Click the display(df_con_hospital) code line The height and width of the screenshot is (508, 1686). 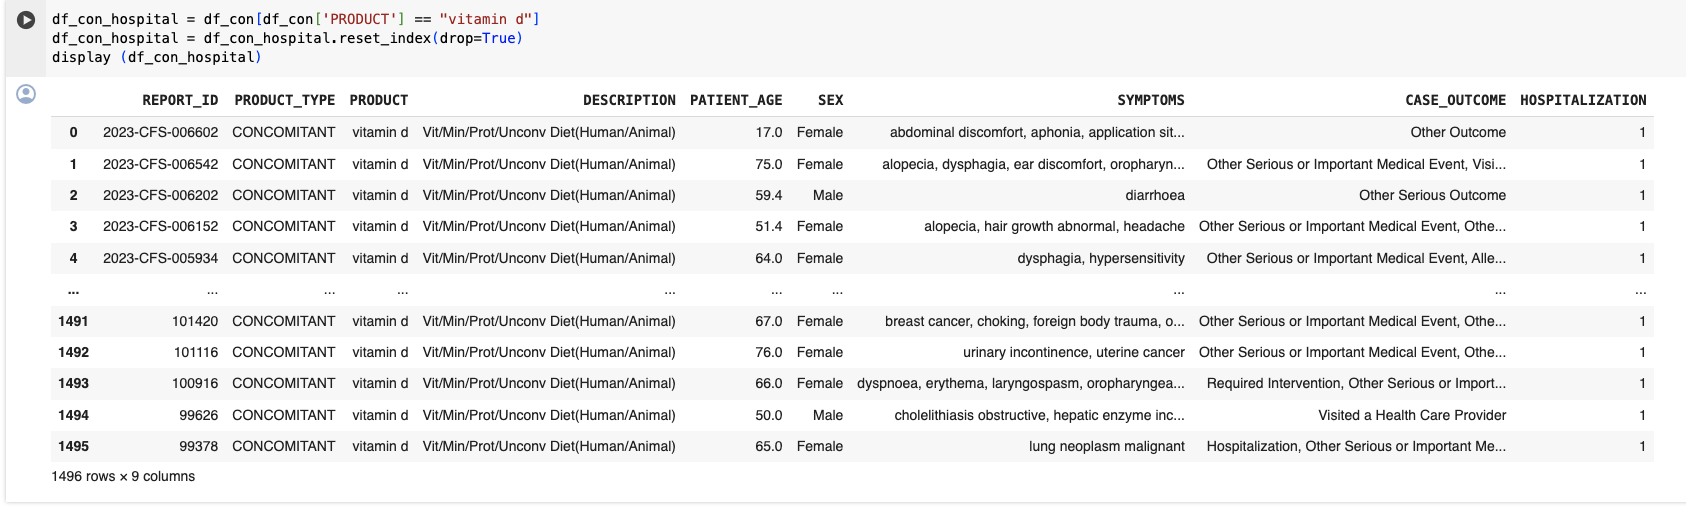157,57
